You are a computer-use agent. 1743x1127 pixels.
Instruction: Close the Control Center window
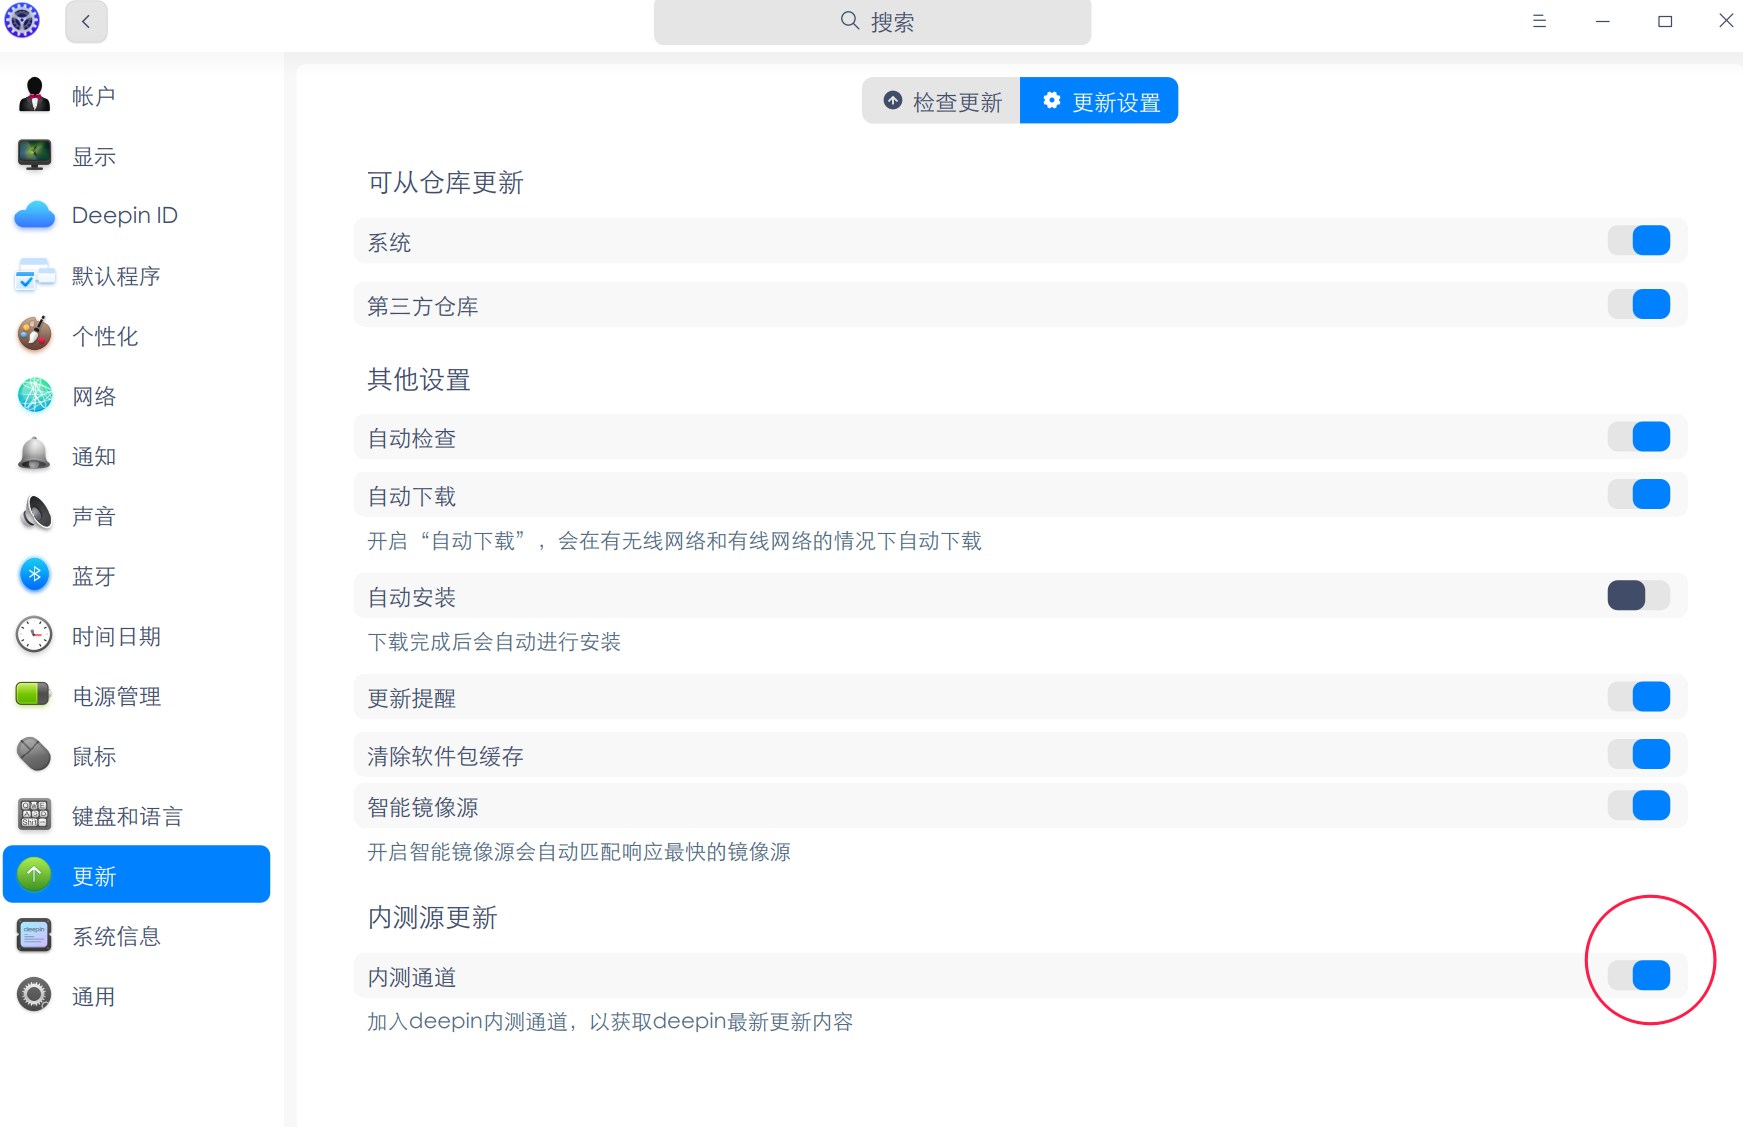pos(1726,20)
